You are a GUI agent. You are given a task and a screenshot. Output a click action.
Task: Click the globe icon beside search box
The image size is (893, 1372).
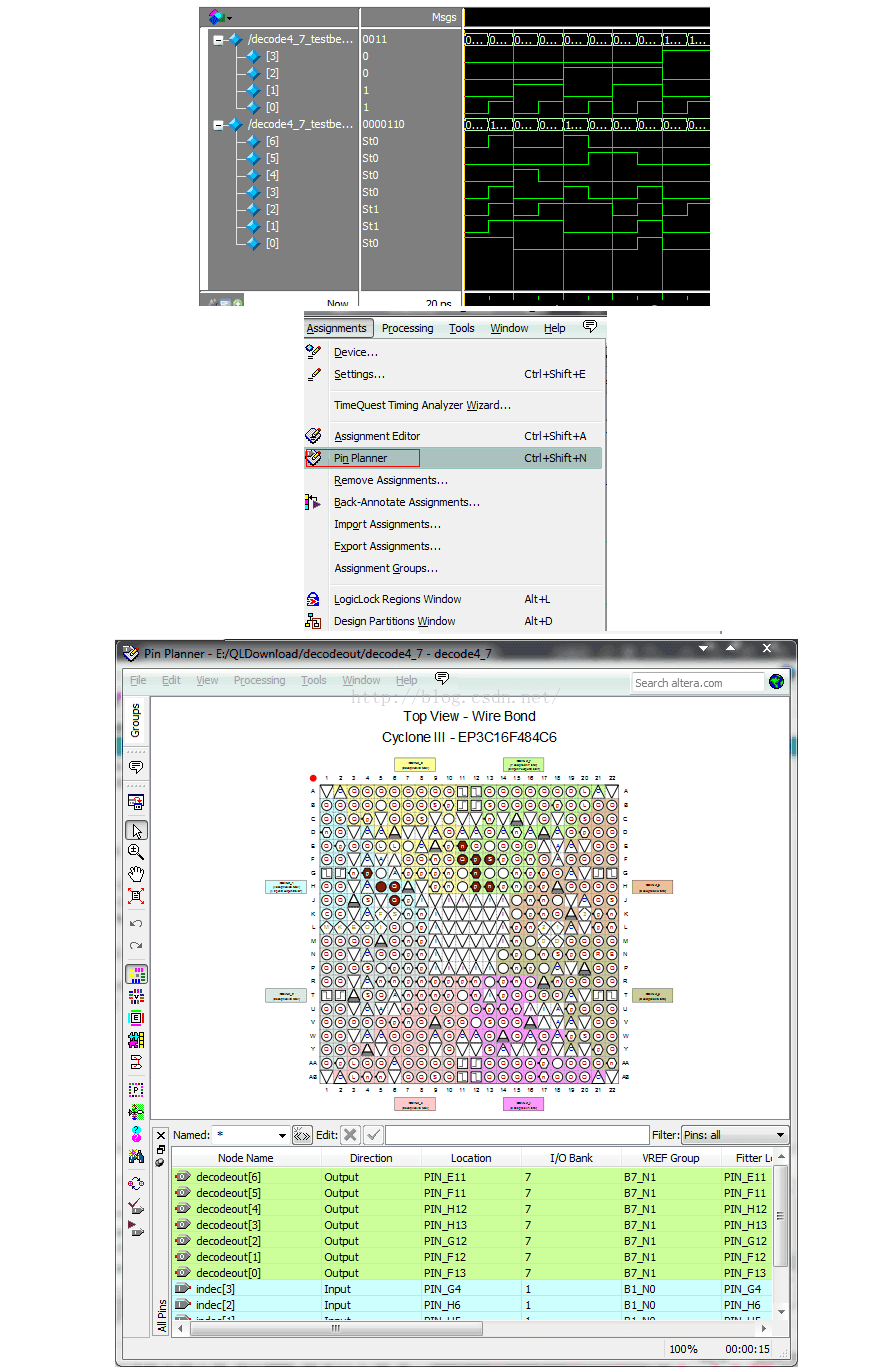tap(776, 682)
